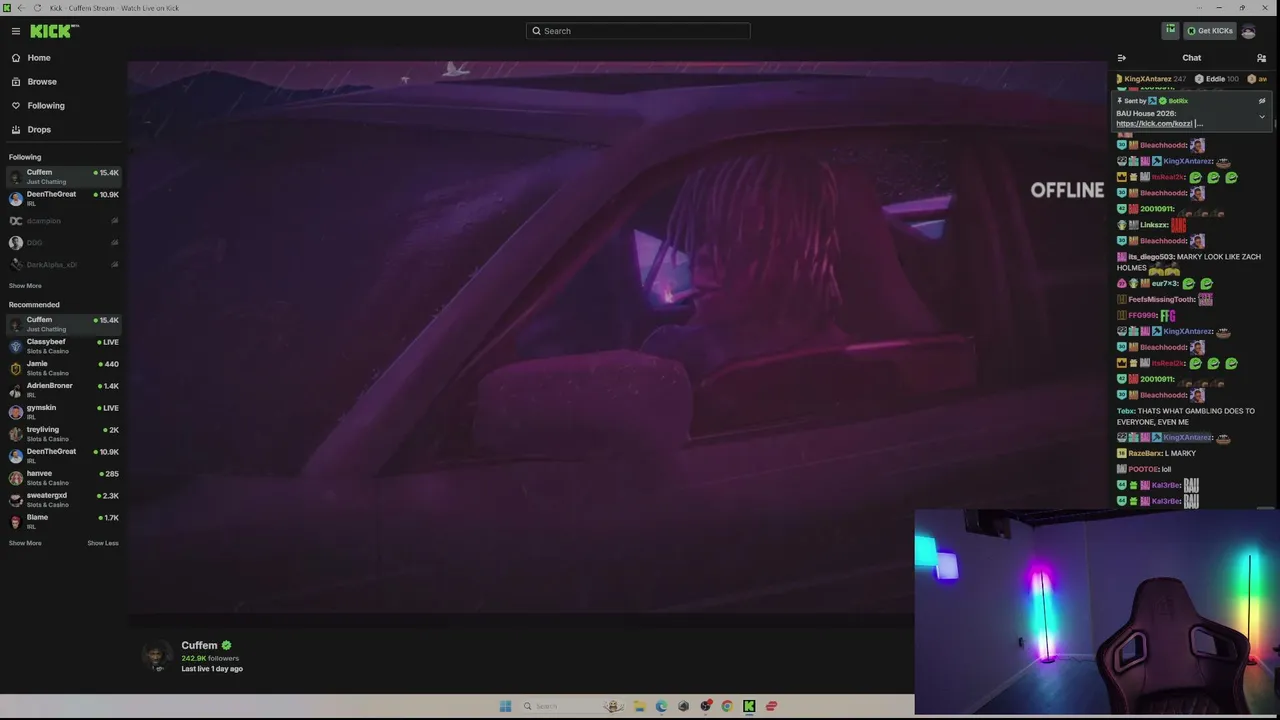
Task: Open Google Chrome from the taskbar
Action: click(727, 706)
